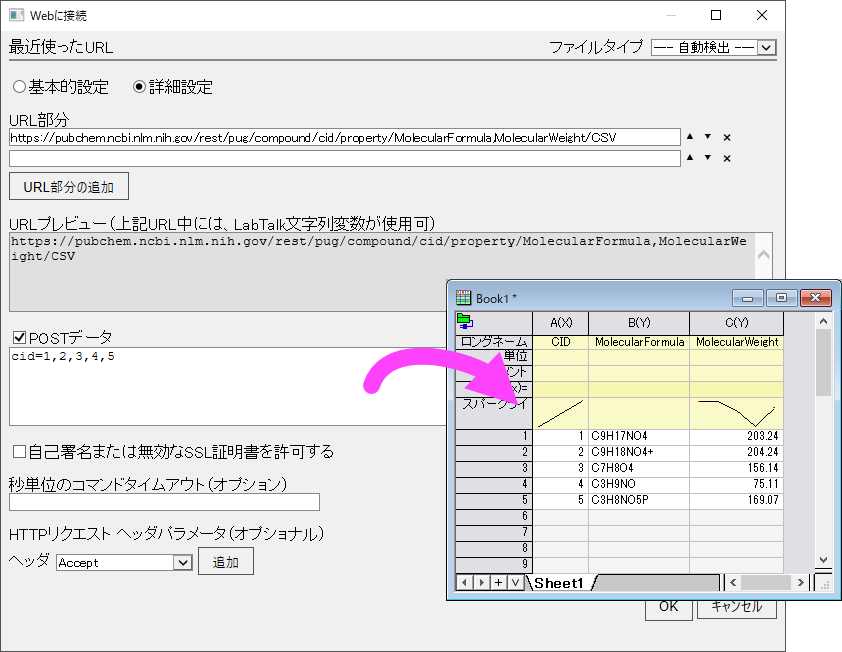Maximize the Book1 window
Screen dimensions: 842x652
(781, 298)
